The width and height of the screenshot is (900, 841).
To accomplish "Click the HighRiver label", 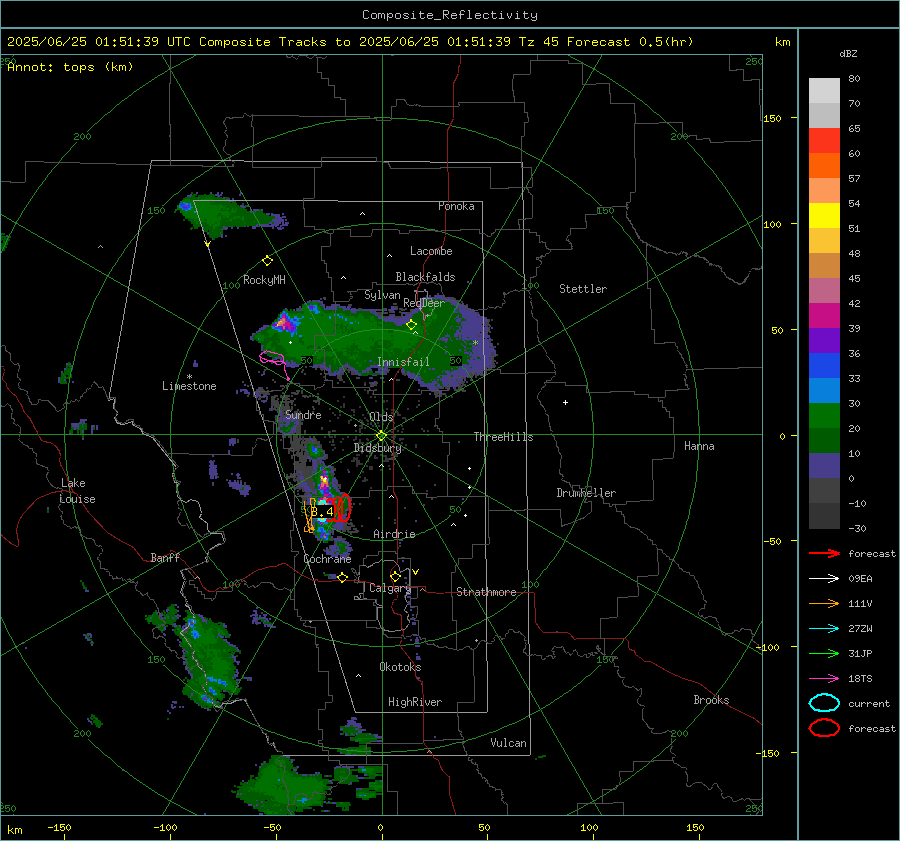I will pos(415,702).
